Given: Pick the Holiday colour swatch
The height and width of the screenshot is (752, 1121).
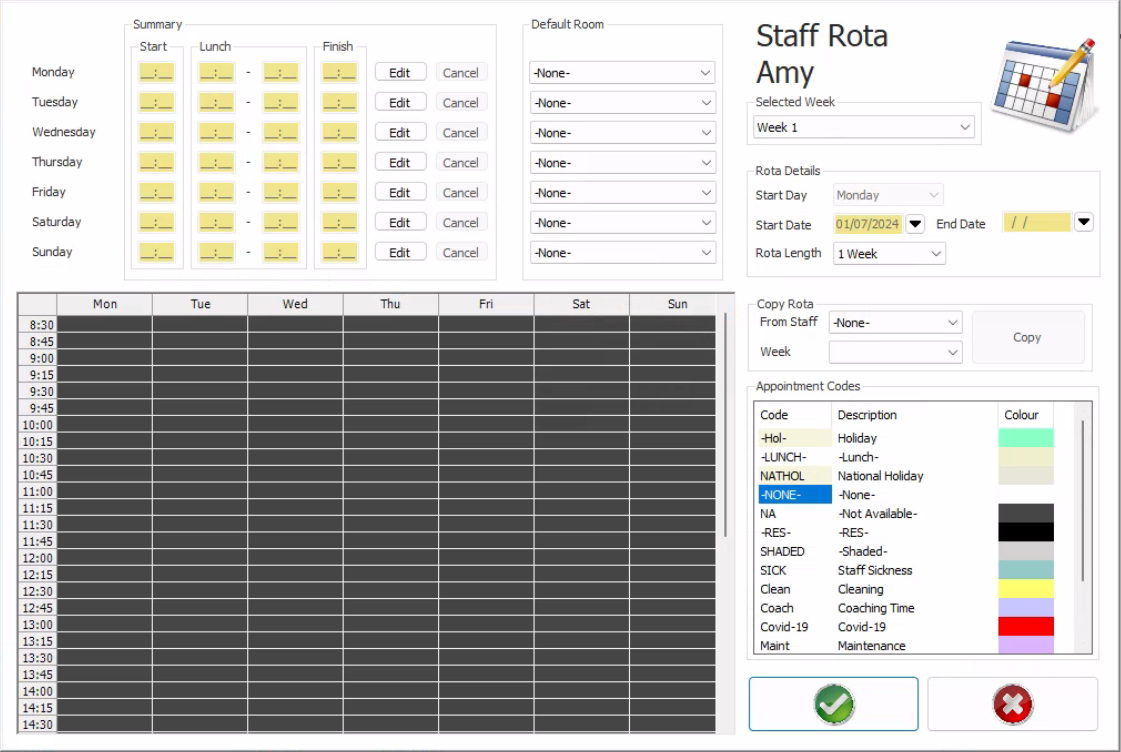Looking at the screenshot, I should (x=1026, y=437).
